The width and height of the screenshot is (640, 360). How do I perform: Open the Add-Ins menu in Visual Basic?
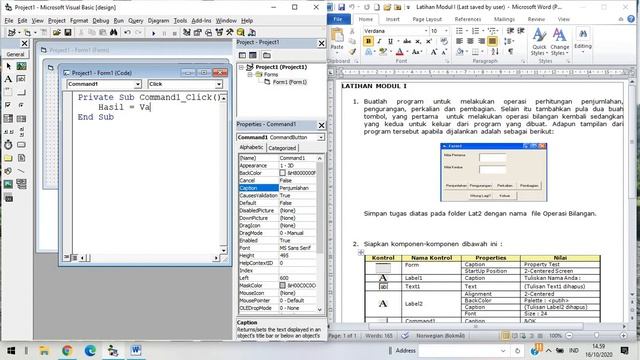tap(201, 20)
